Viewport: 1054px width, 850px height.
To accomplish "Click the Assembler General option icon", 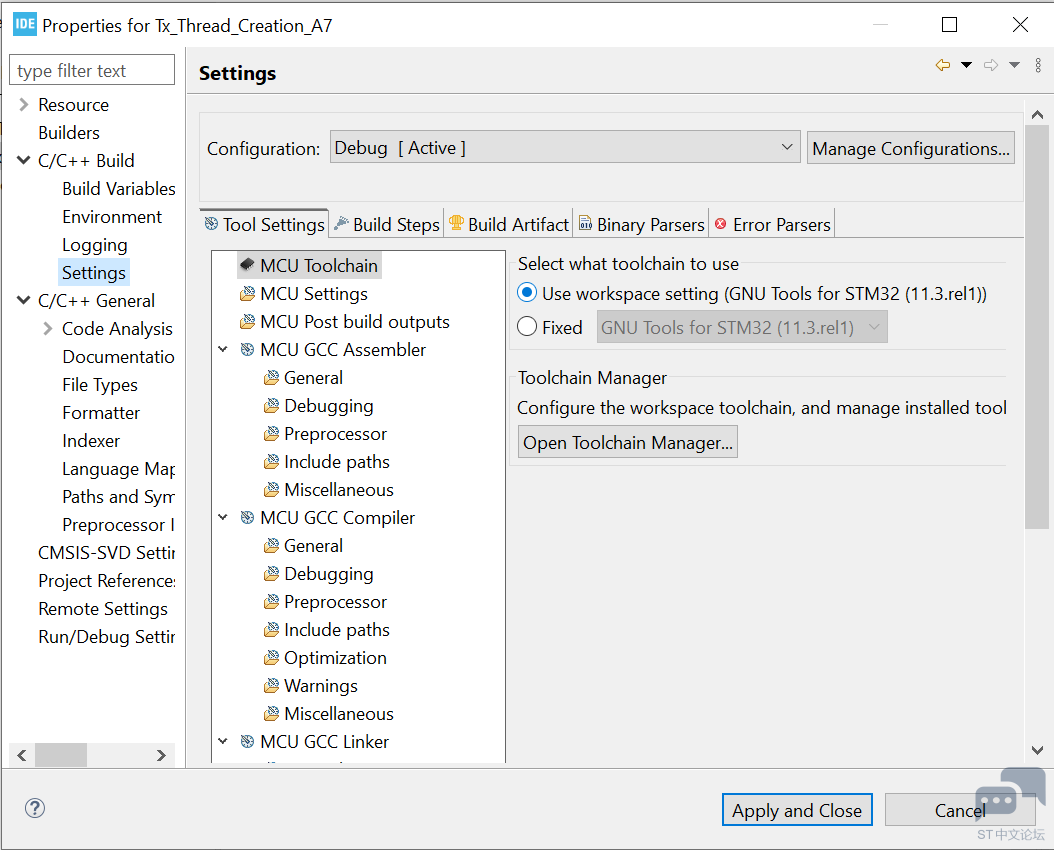I will pyautogui.click(x=271, y=378).
